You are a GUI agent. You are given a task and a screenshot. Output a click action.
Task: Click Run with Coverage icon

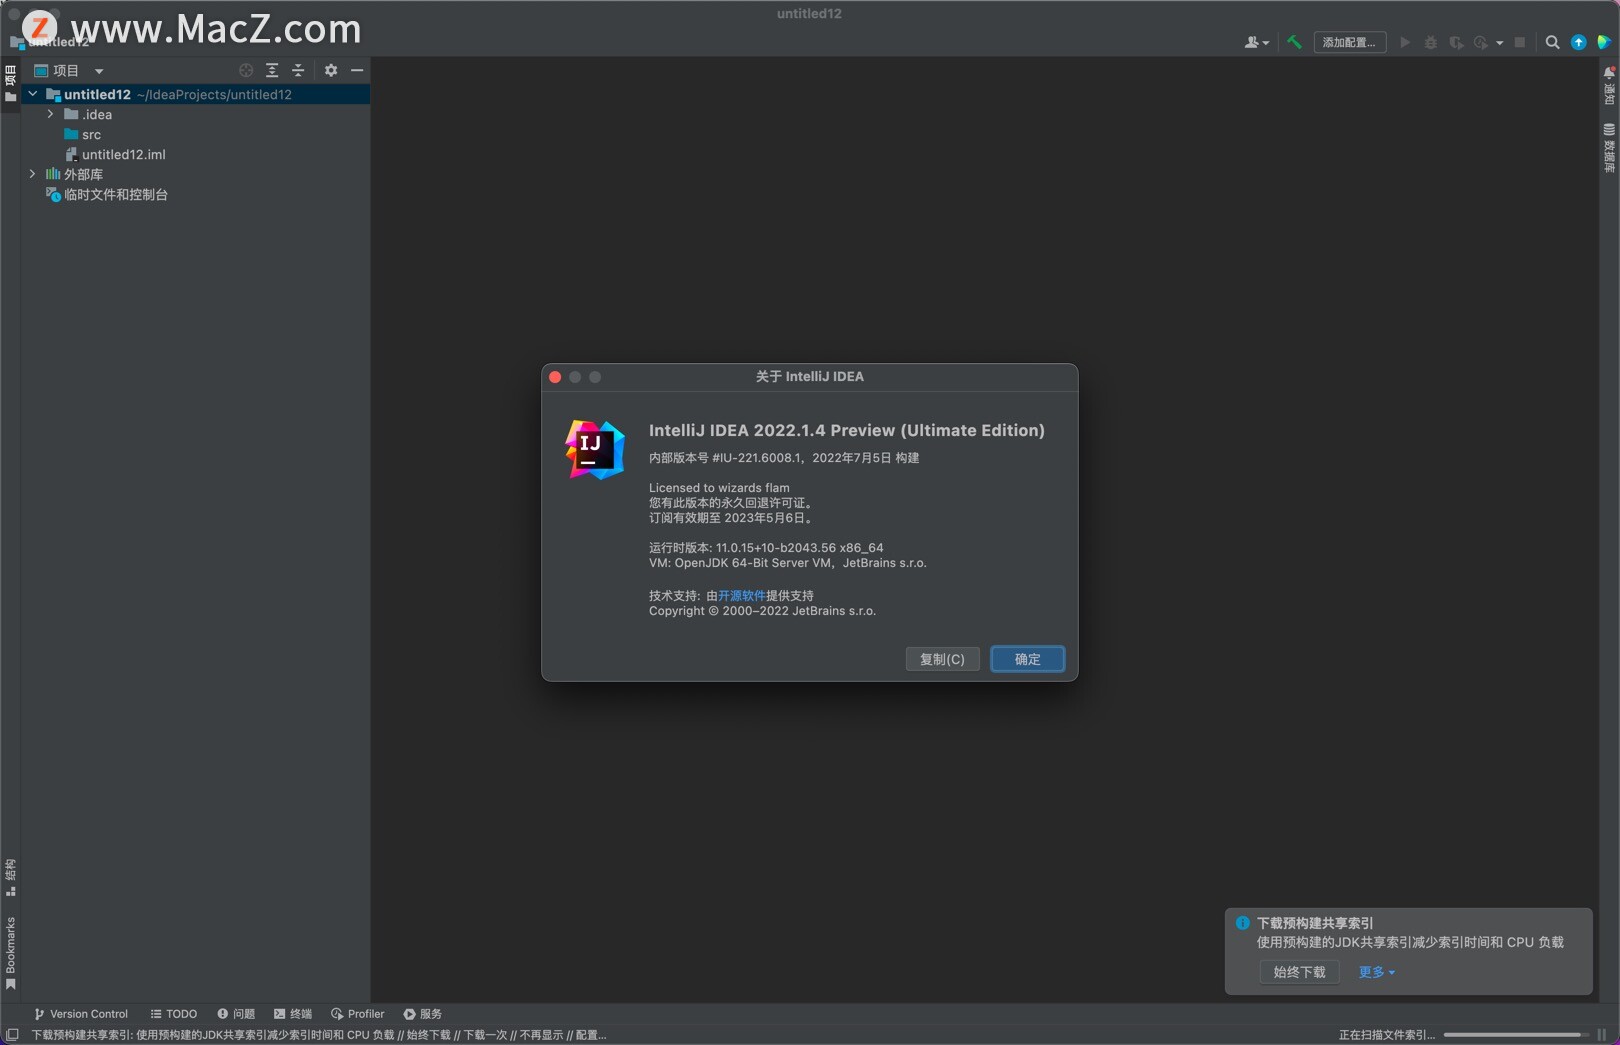point(1456,42)
